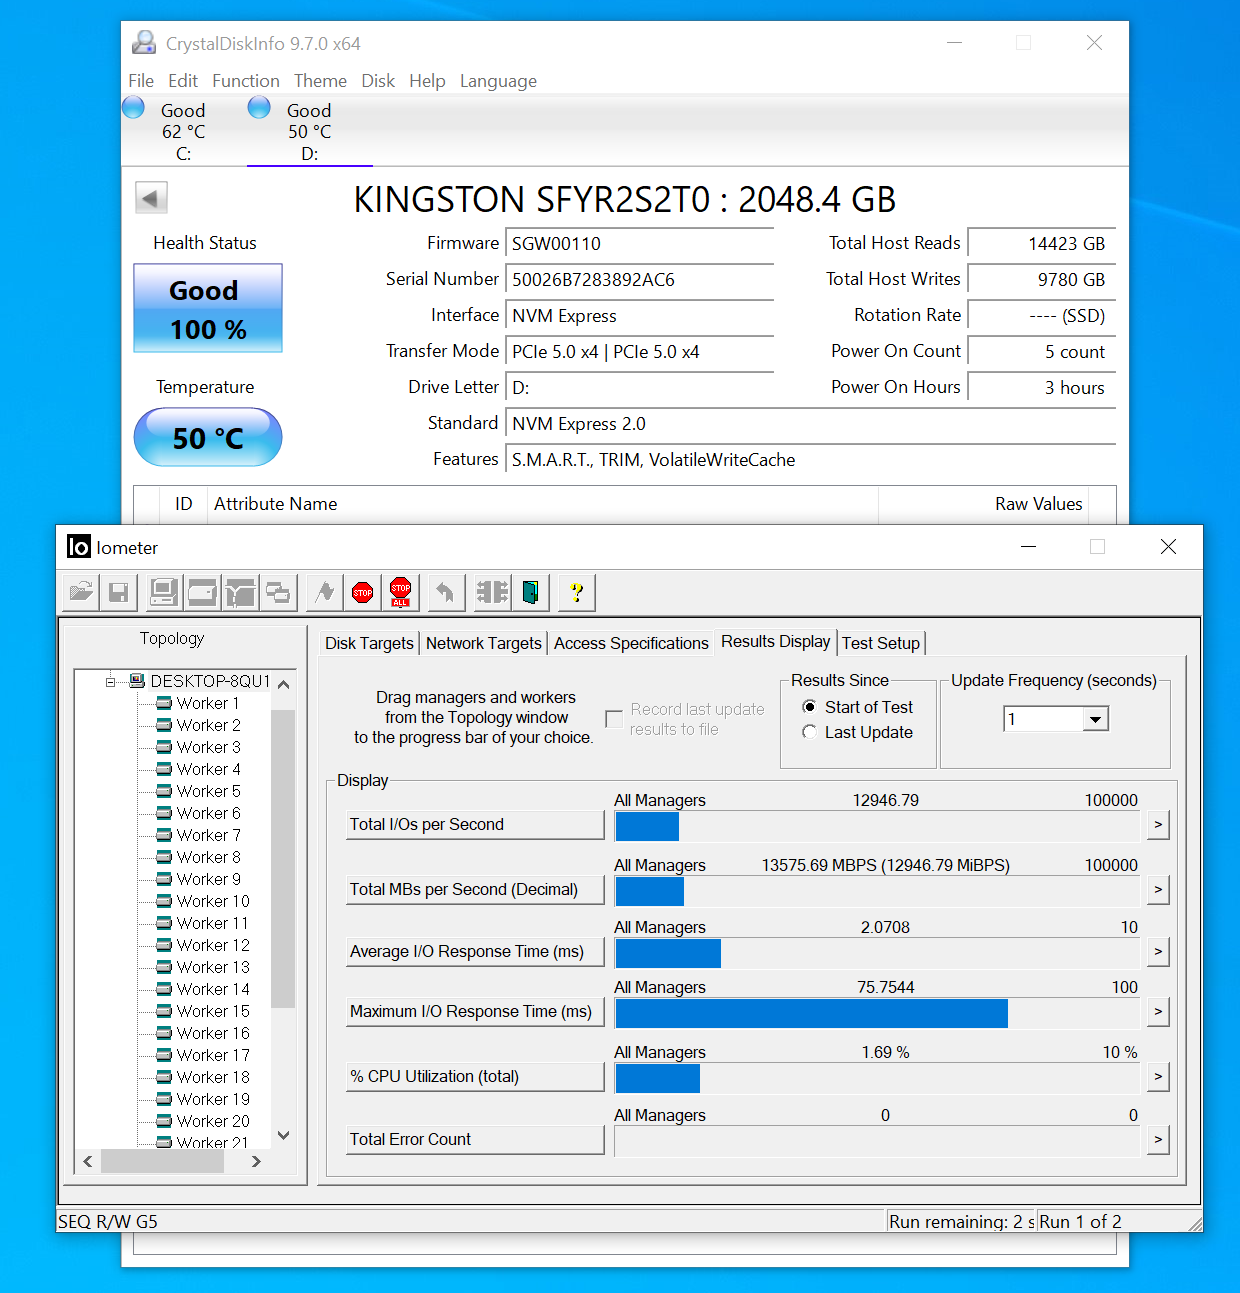1240x1293 pixels.
Task: Expand options arrow for Total I/Os per Second
Action: click(x=1158, y=825)
